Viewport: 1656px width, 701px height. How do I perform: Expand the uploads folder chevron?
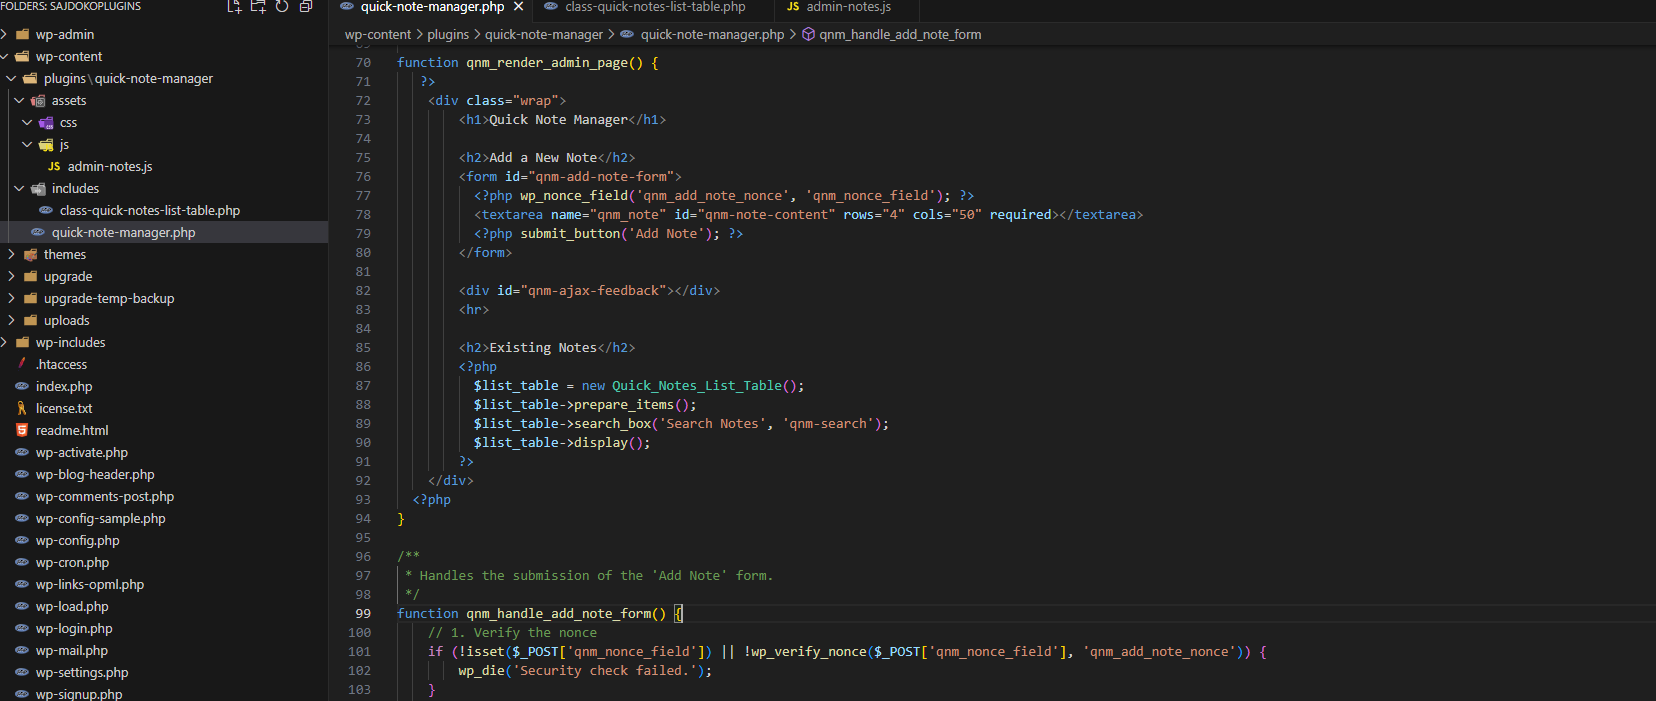(11, 320)
